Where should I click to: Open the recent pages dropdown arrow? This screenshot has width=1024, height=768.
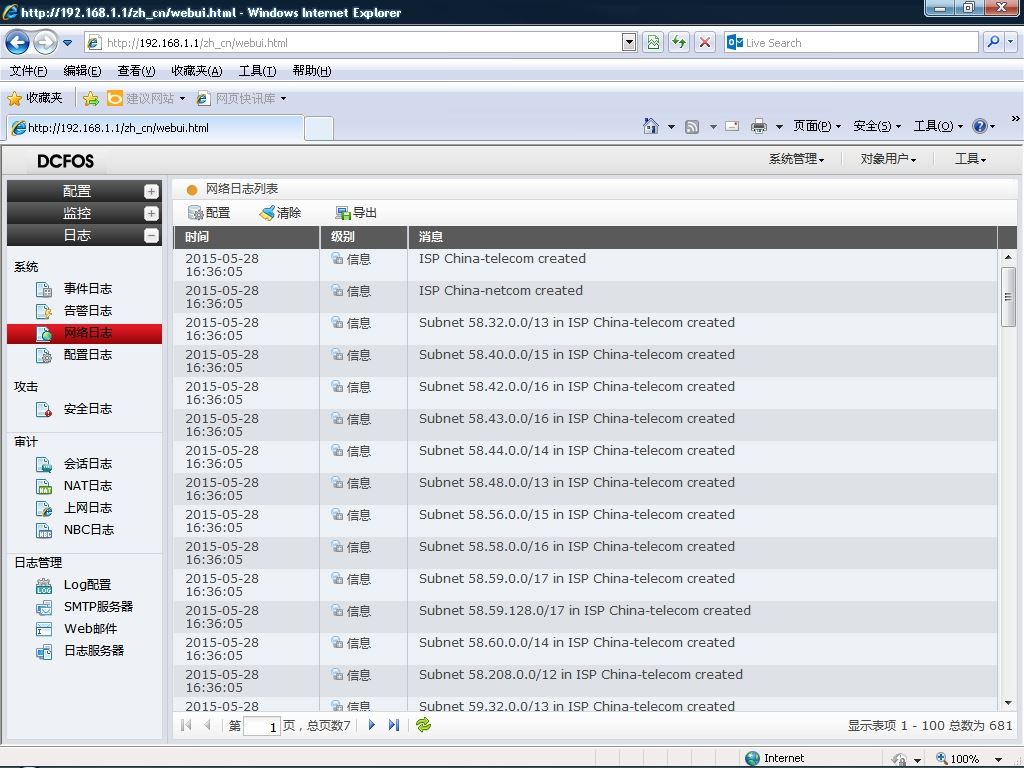click(x=67, y=43)
